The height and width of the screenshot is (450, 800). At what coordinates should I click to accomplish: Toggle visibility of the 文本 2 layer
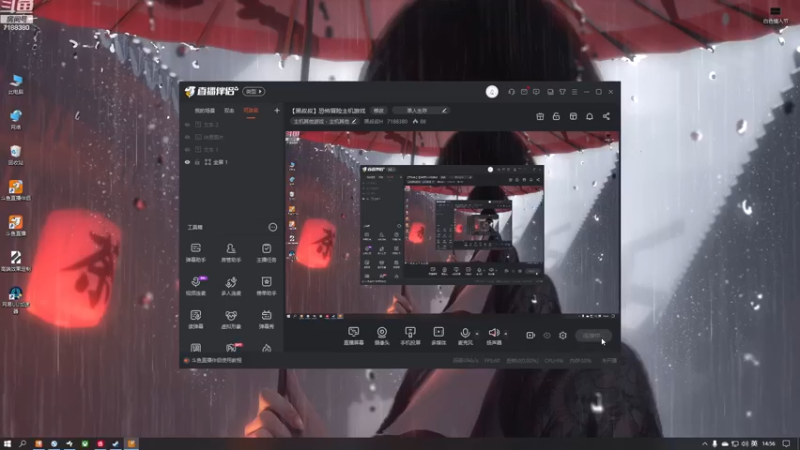(187, 124)
